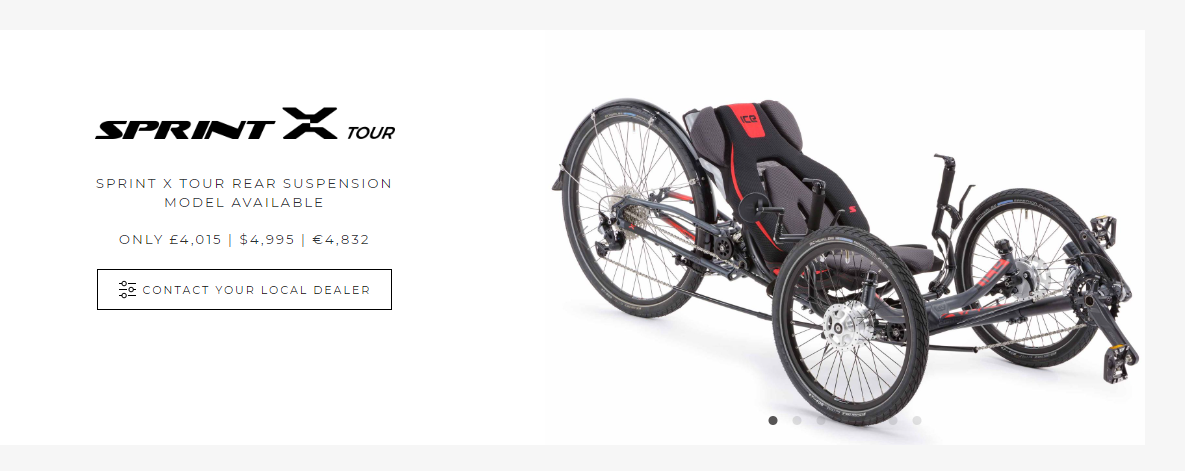Click the ICE logo on the seat headrest
This screenshot has height=471, width=1185.
748,119
